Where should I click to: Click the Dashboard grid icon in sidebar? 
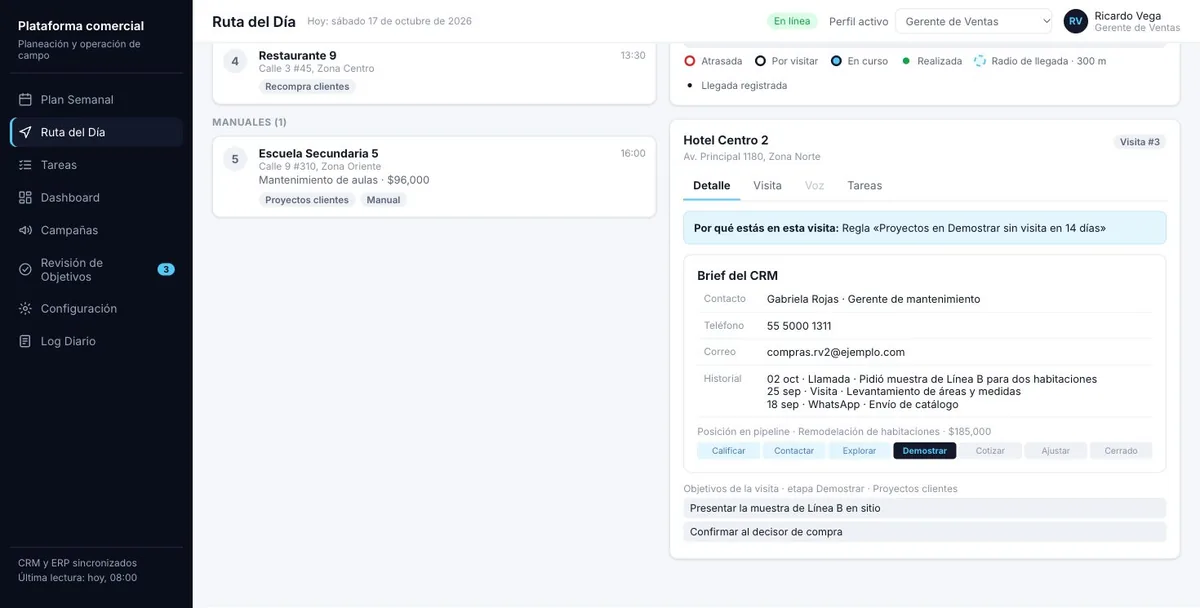click(25, 198)
